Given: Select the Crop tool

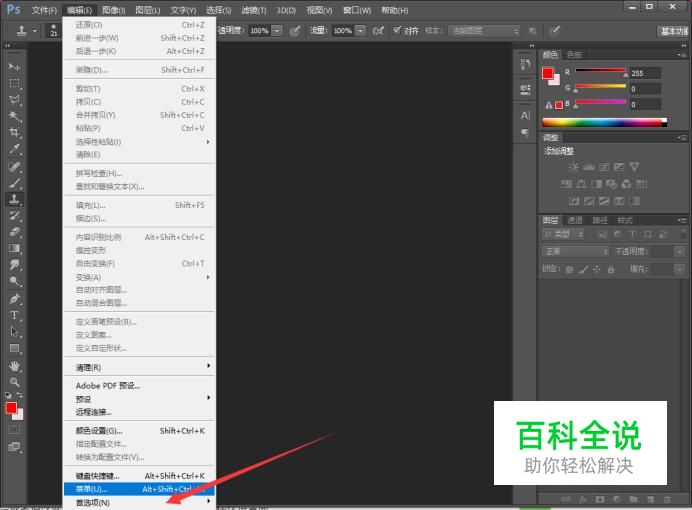Looking at the screenshot, I should click(x=14, y=132).
